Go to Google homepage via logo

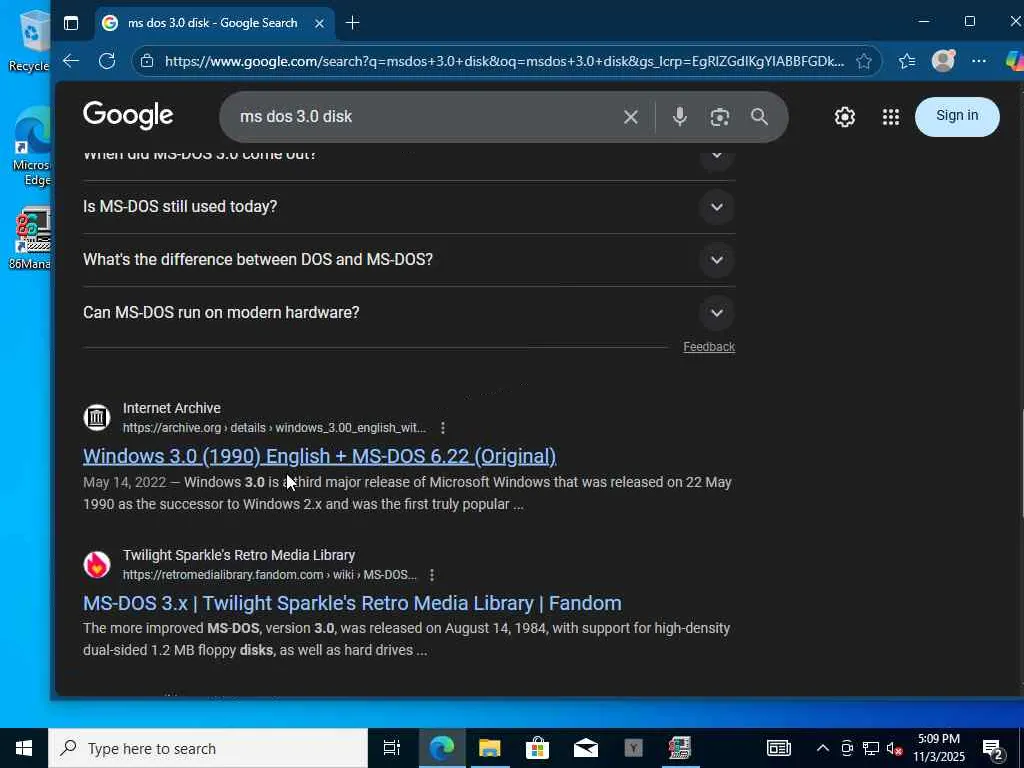point(128,116)
